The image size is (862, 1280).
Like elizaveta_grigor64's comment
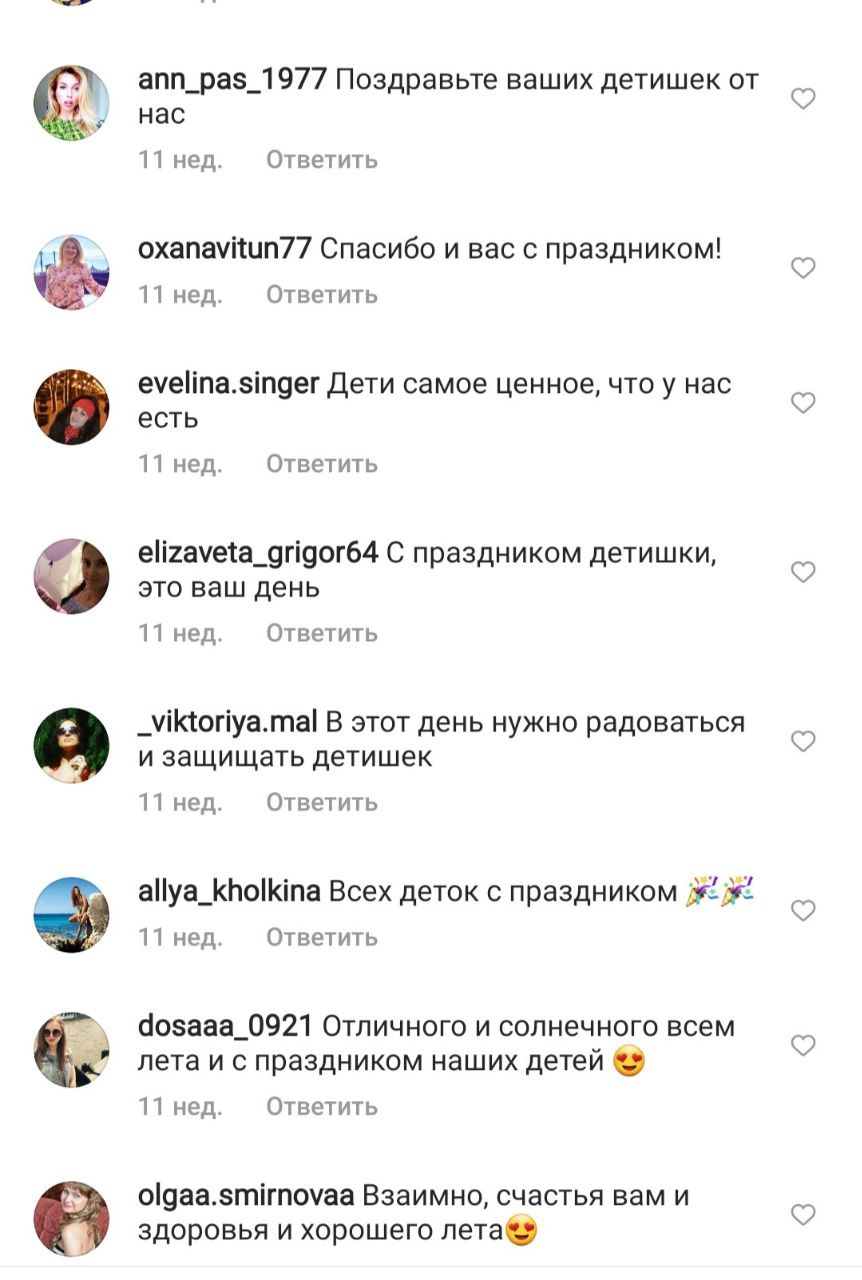click(803, 571)
